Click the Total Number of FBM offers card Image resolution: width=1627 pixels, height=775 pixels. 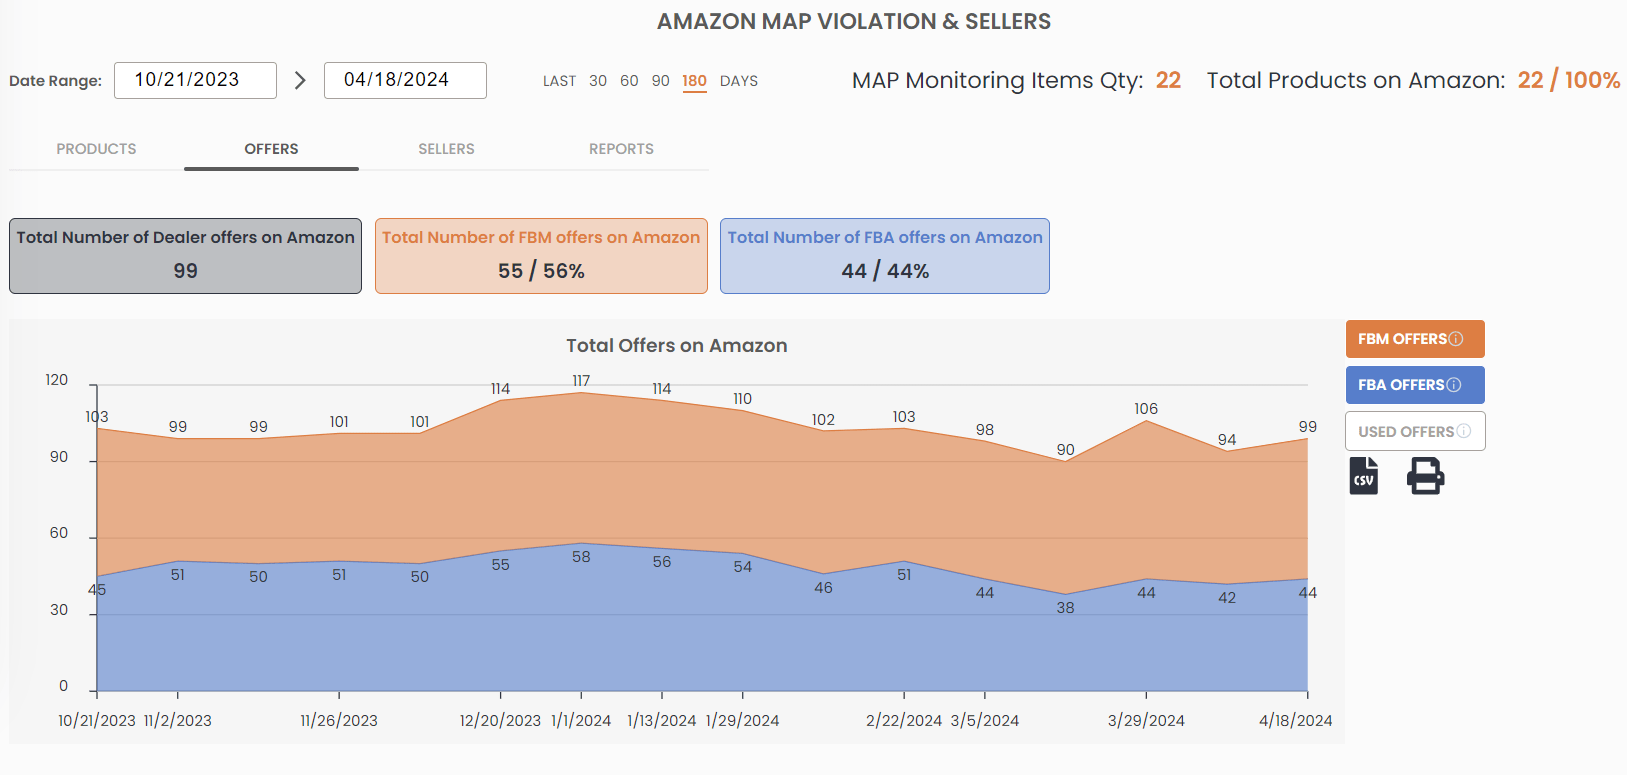coord(541,256)
